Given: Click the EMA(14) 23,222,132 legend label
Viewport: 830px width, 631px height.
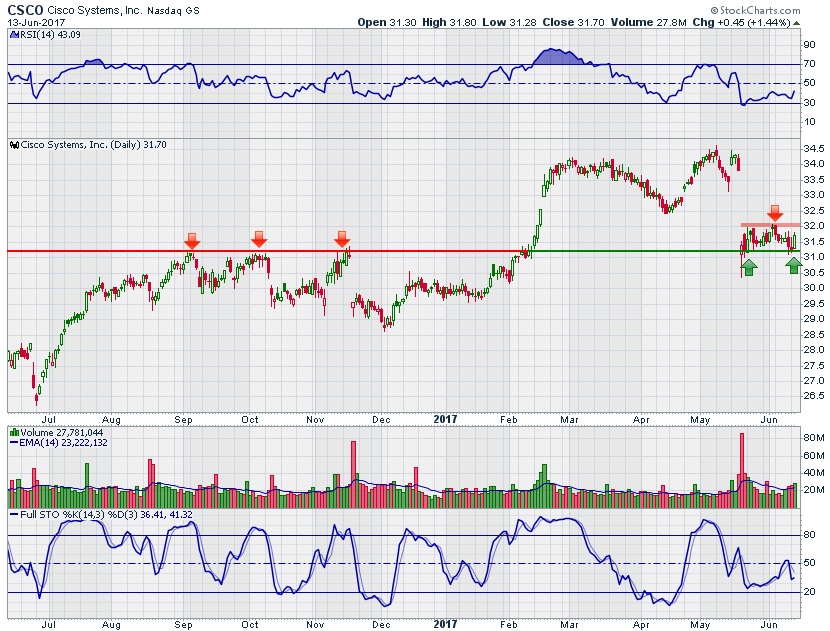Looking at the screenshot, I should click(63, 443).
